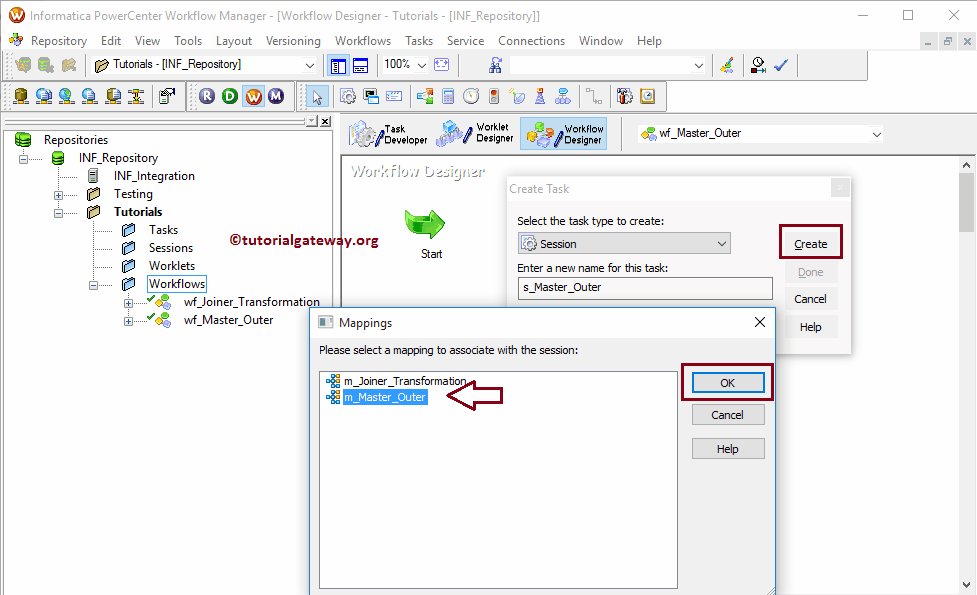Viewport: 977px width, 595px height.
Task: Click the paintbrush cleanup icon
Action: click(727, 65)
